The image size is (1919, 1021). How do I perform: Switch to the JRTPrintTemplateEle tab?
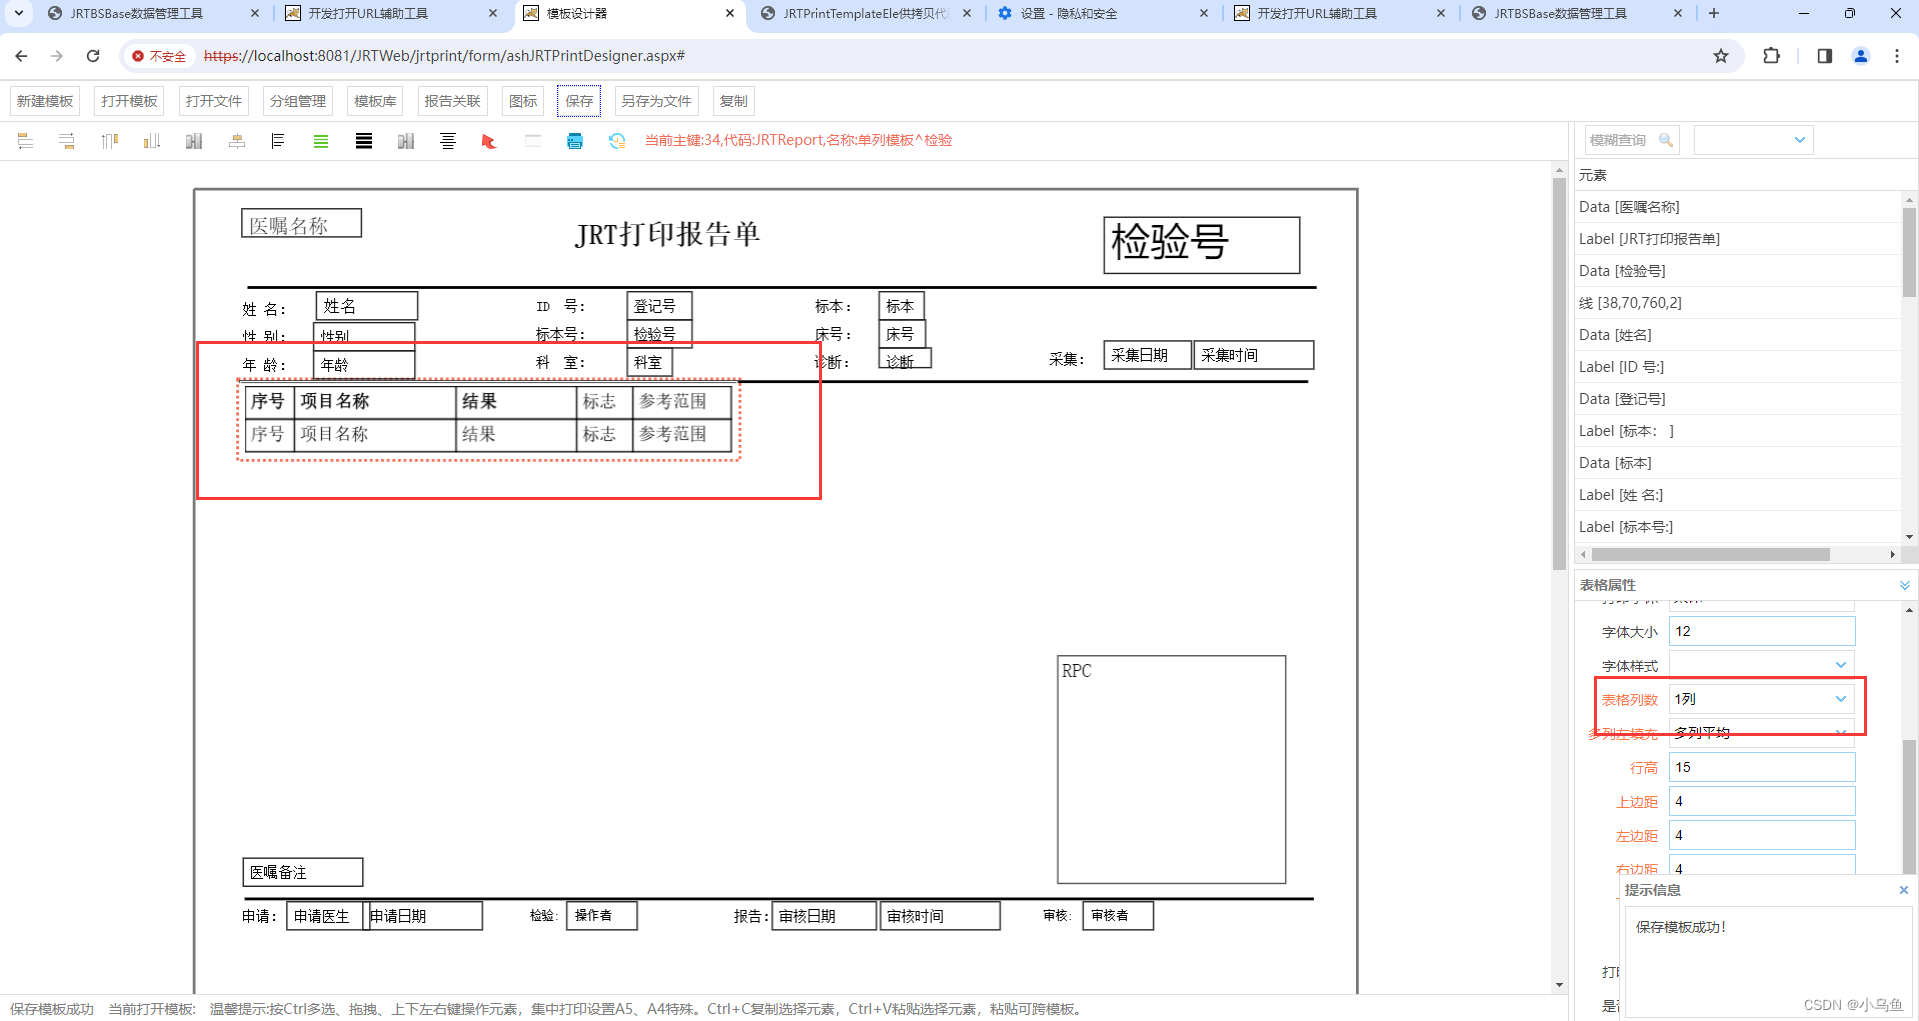(x=866, y=14)
